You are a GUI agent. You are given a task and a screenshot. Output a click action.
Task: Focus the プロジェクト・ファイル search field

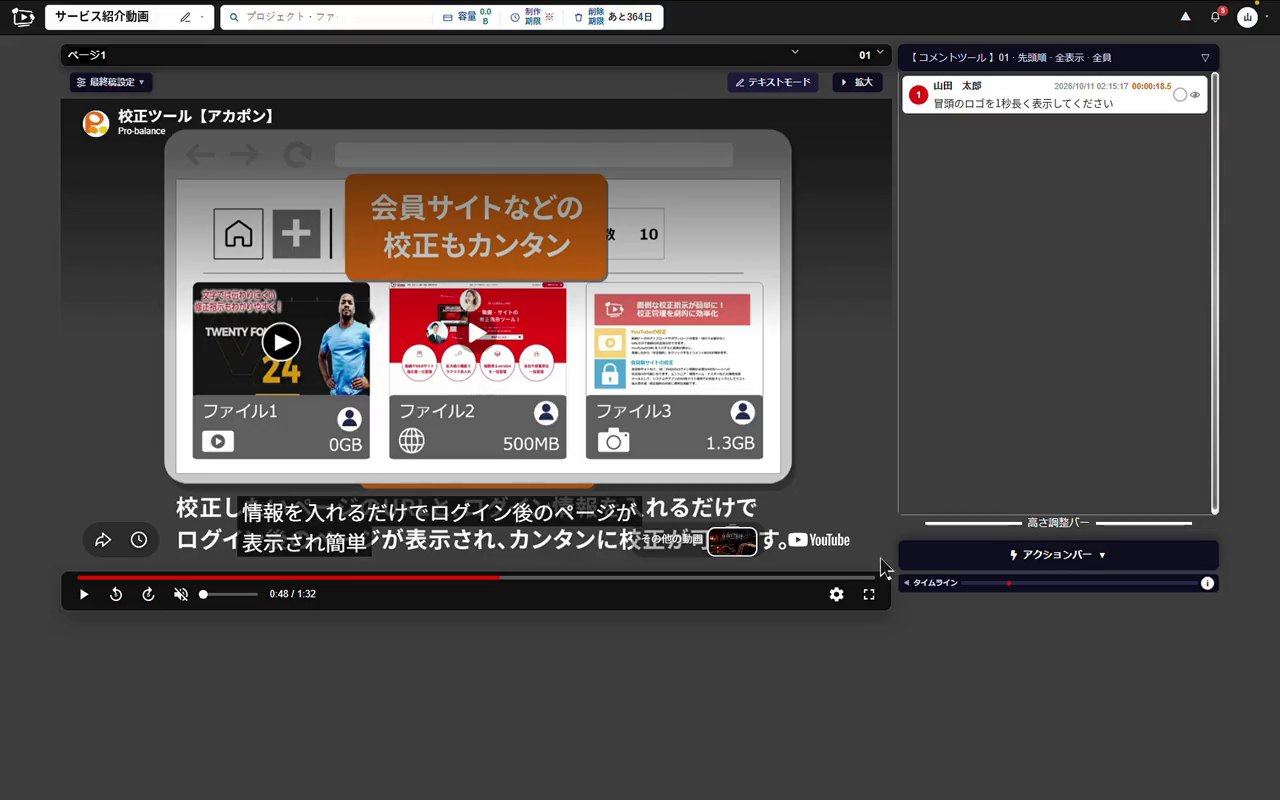click(327, 17)
